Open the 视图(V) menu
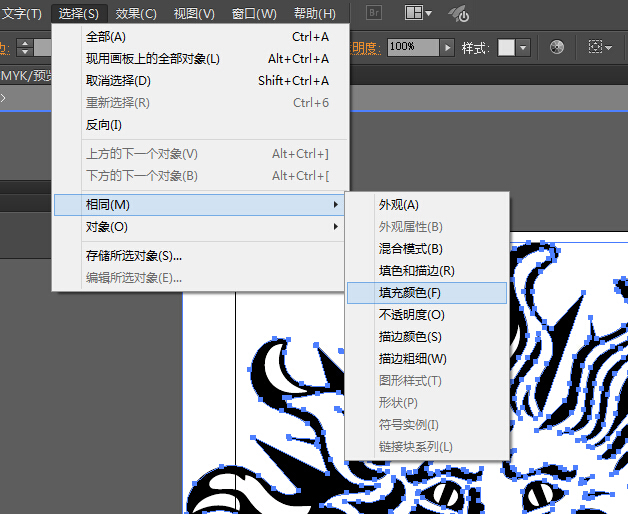This screenshot has height=514, width=628. [194, 14]
